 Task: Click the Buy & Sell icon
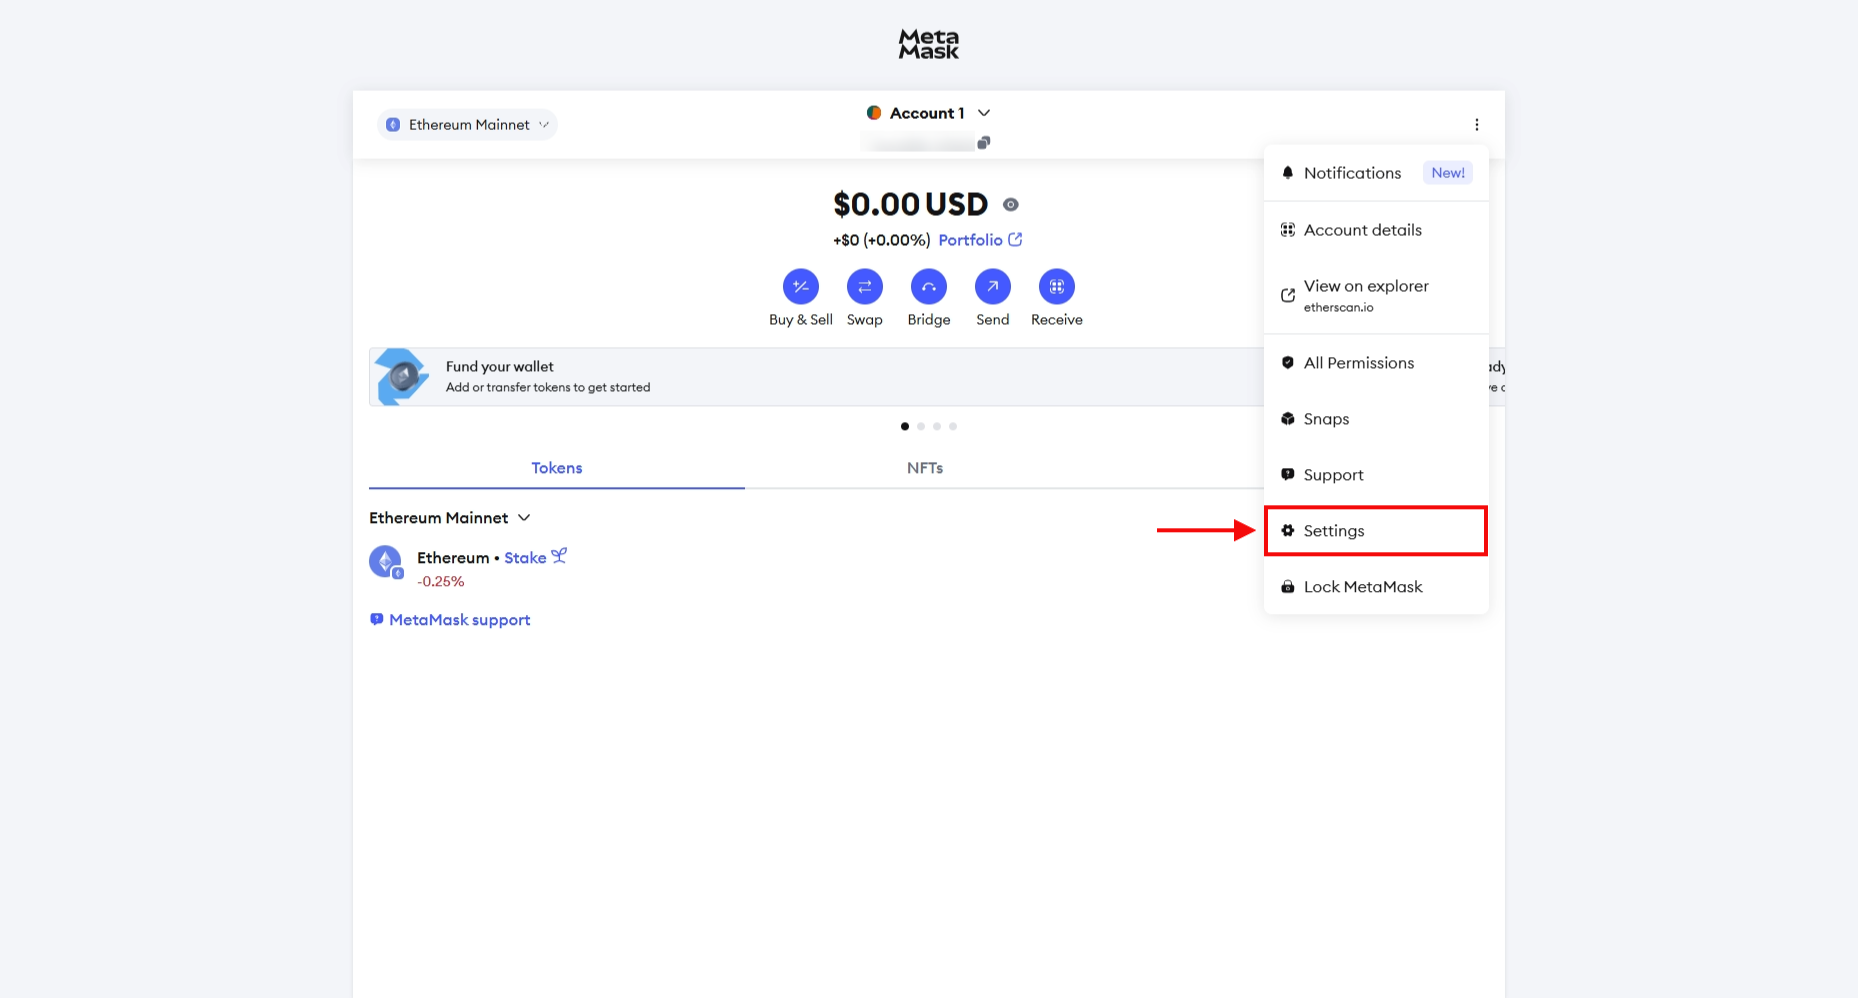point(800,287)
